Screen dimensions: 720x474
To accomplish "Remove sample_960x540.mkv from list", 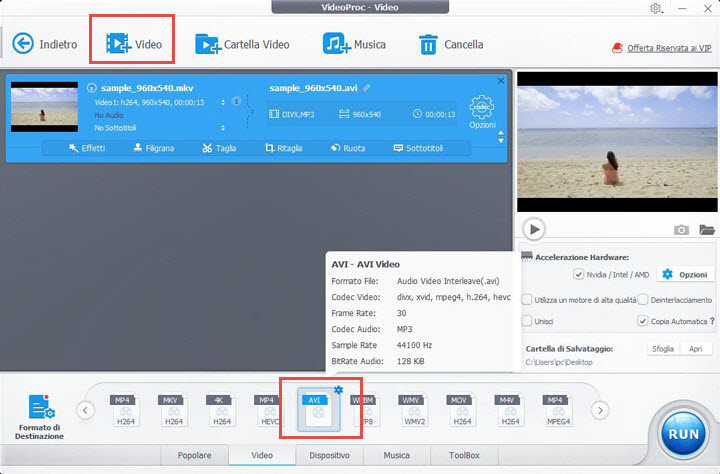I will (x=501, y=81).
